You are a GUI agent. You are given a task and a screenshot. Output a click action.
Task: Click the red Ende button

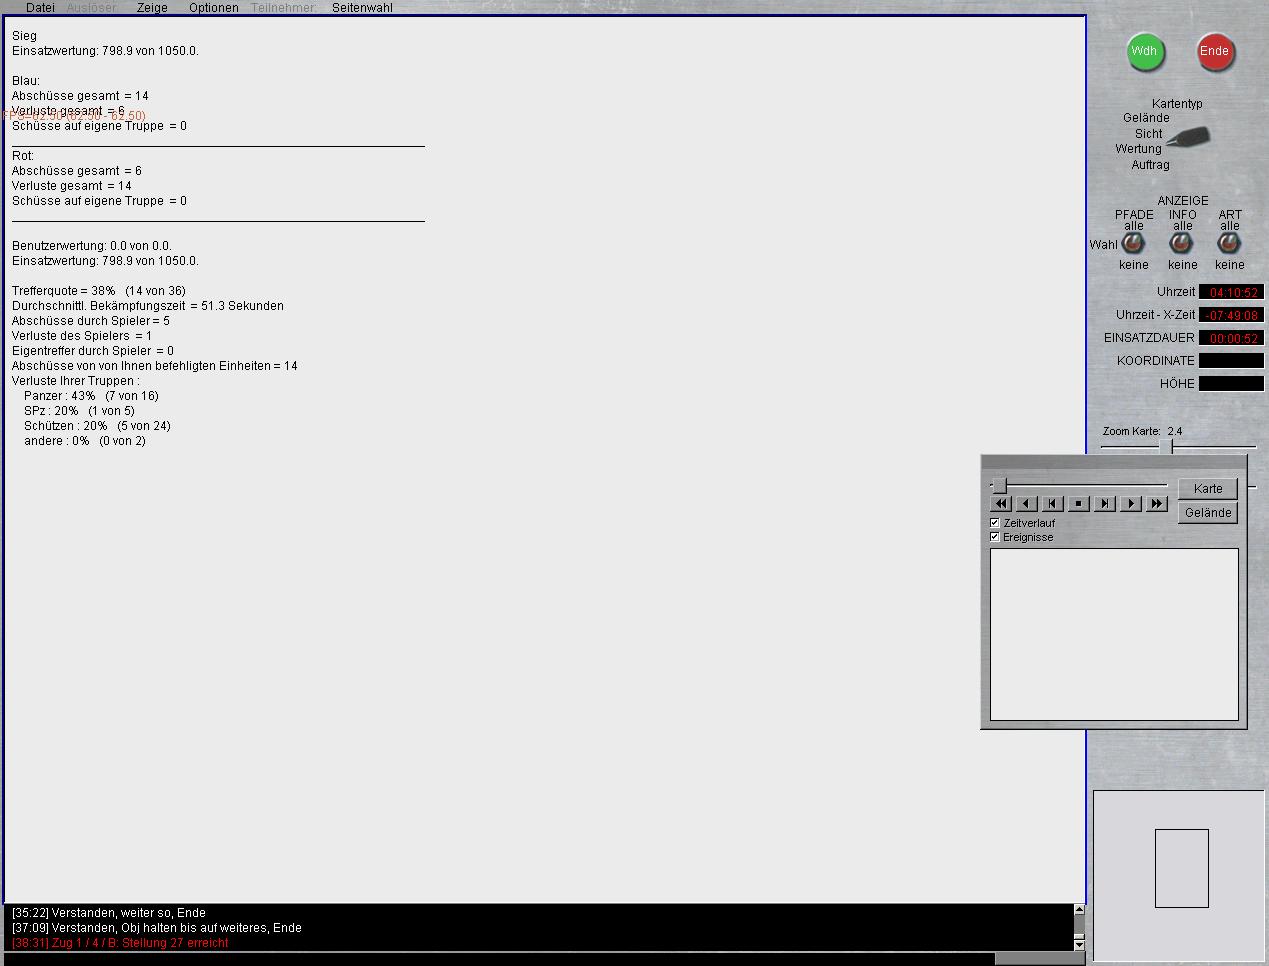tap(1215, 52)
